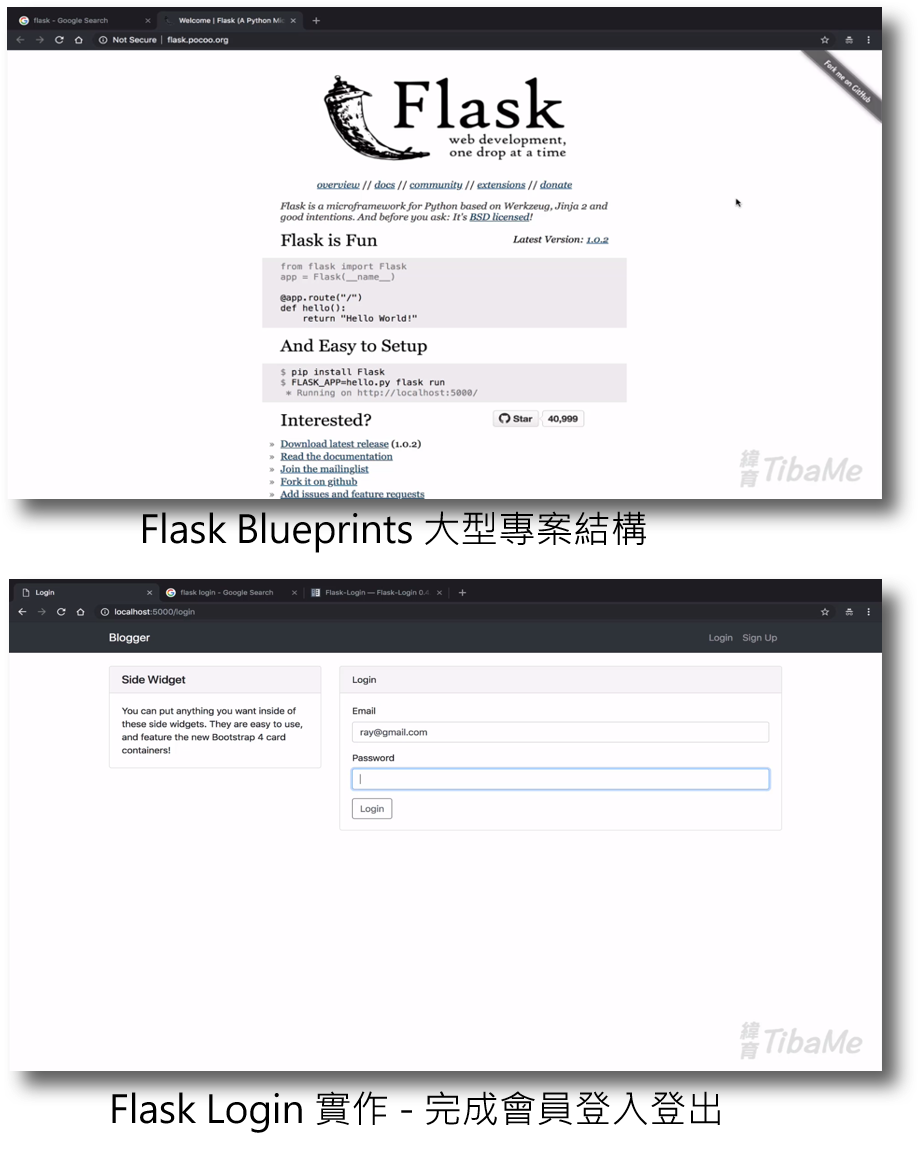Click the Login submit button
The width and height of the screenshot is (918, 1155).
372,809
